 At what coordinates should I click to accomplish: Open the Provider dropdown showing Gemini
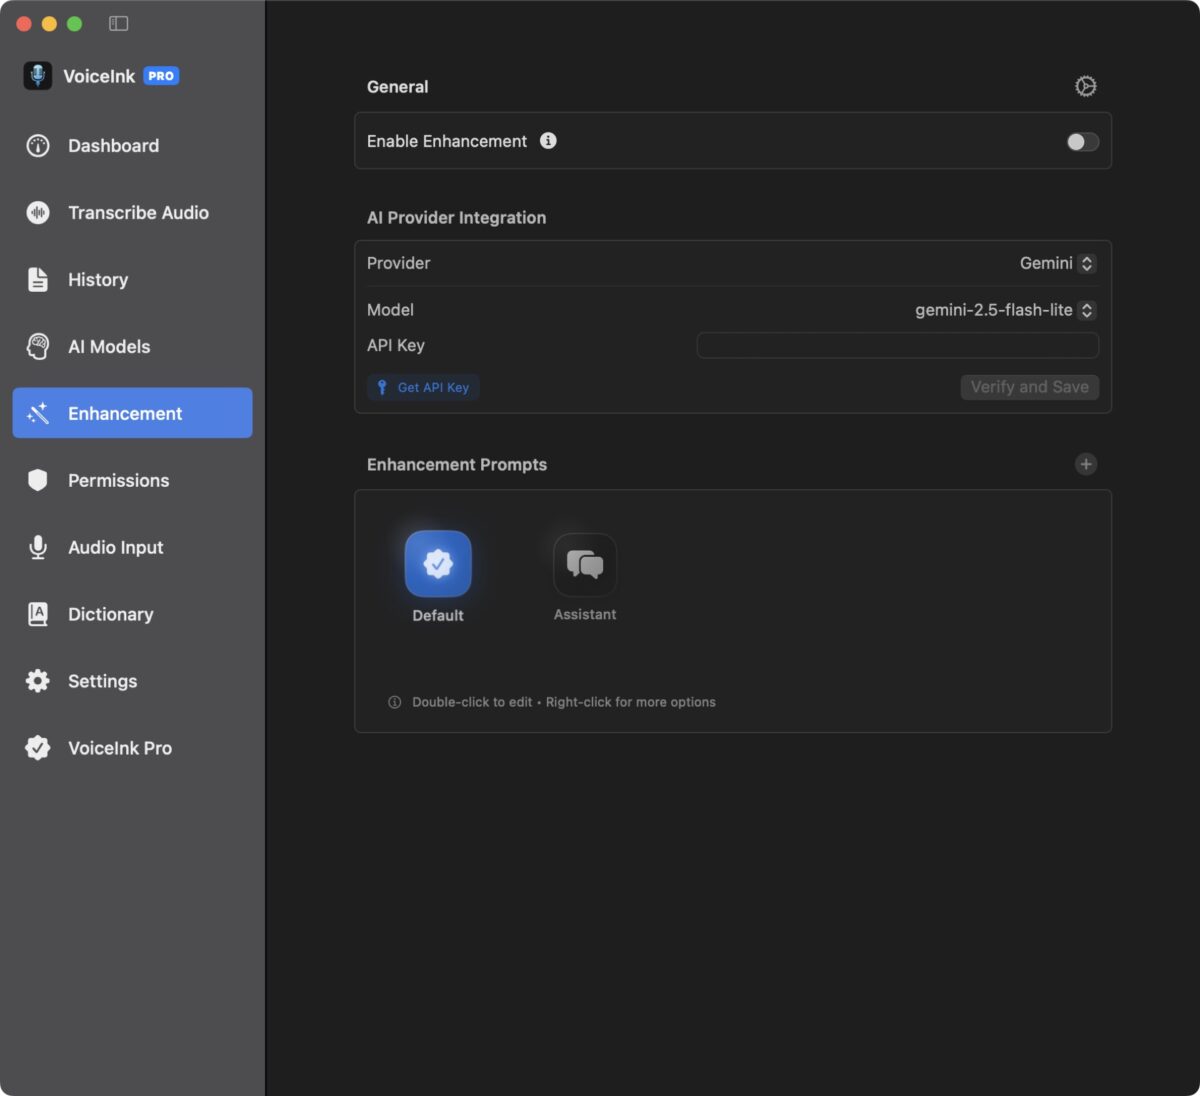pos(1057,263)
